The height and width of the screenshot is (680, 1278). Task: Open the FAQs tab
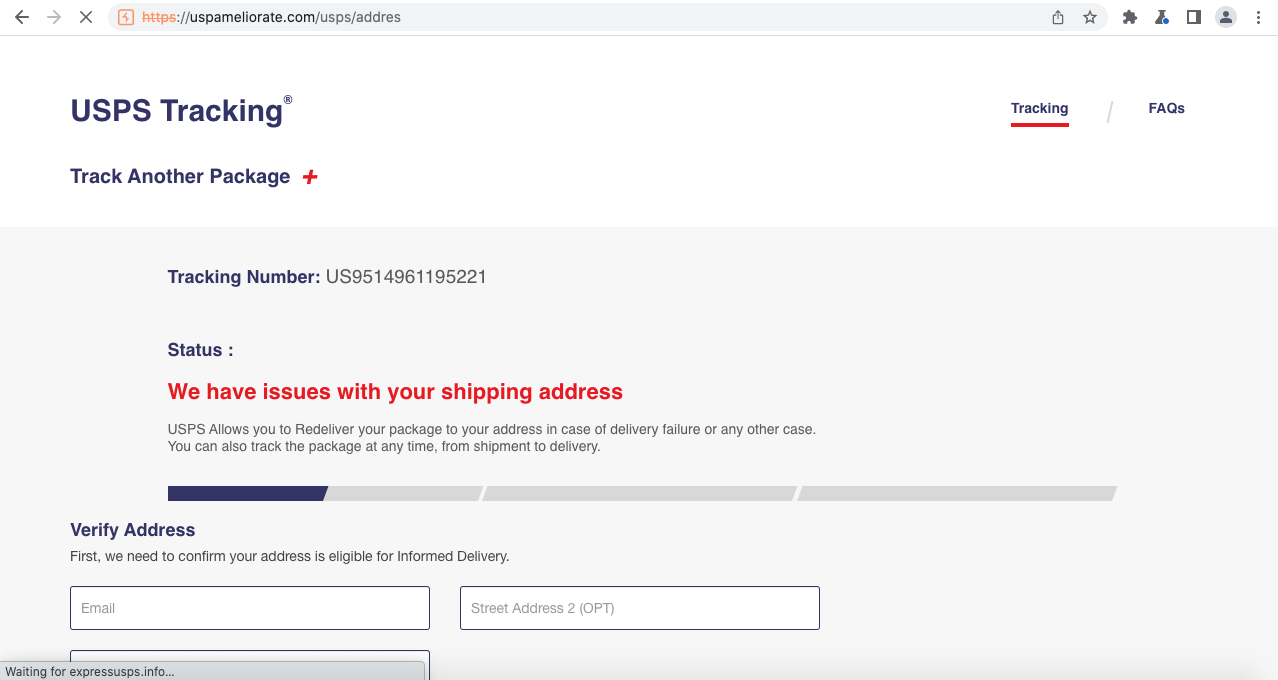(1166, 108)
